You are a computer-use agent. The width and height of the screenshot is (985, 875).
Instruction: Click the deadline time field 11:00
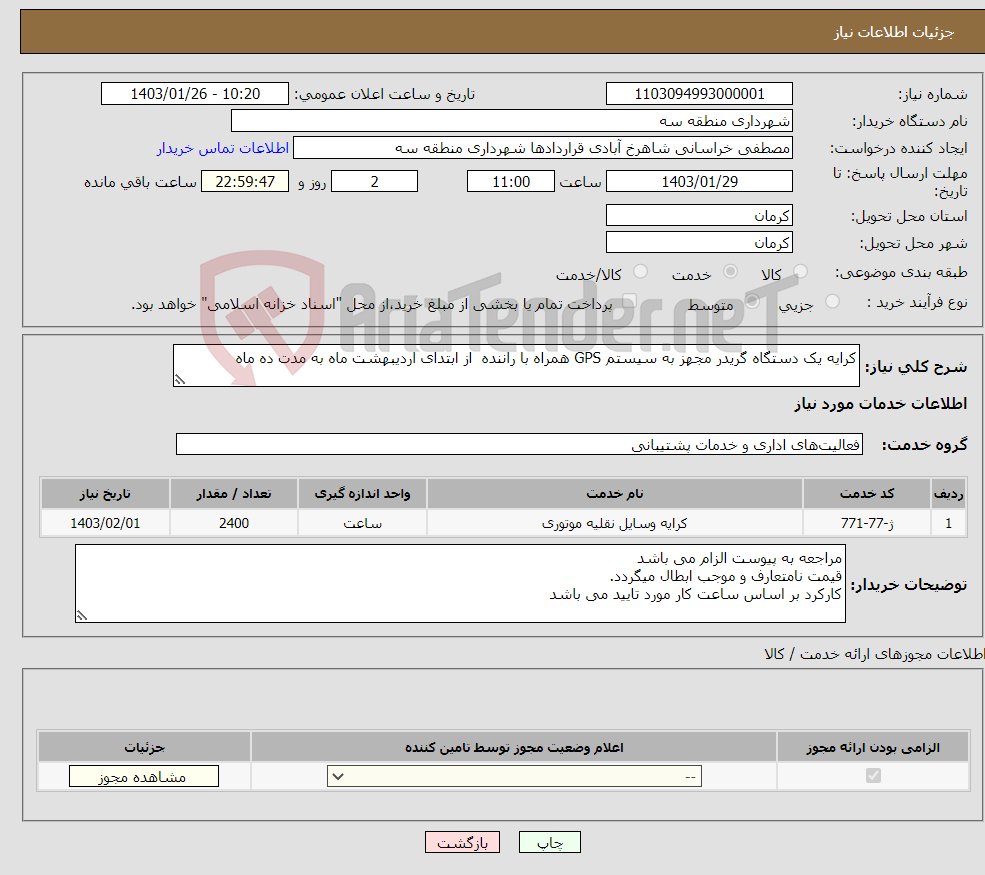point(511,182)
